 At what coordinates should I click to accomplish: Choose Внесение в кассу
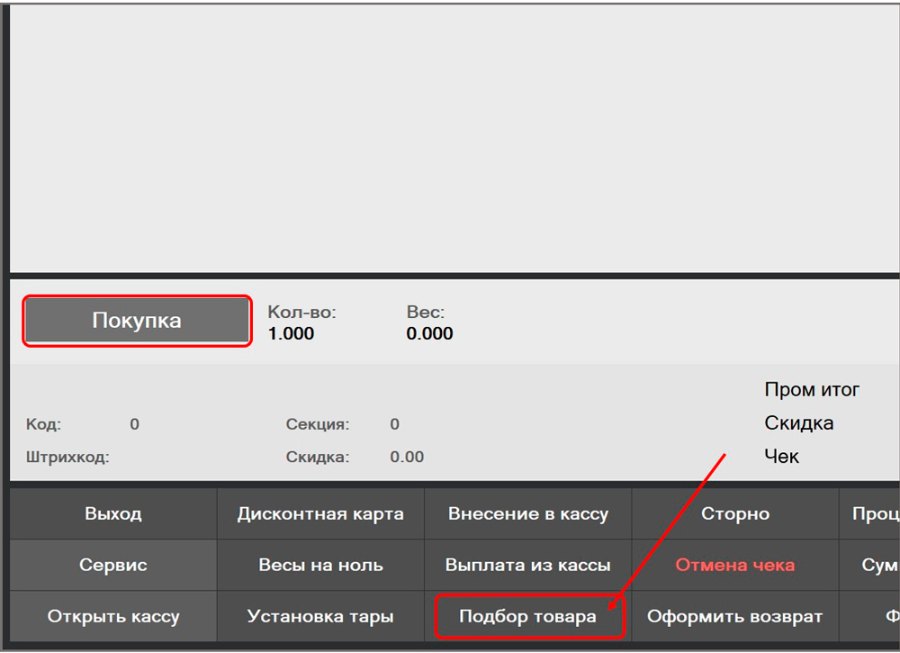[x=527, y=514]
